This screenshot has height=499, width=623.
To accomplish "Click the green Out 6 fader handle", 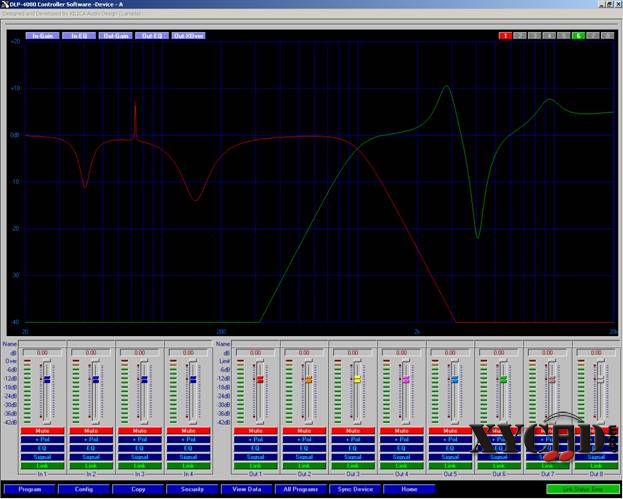I will 503,379.
